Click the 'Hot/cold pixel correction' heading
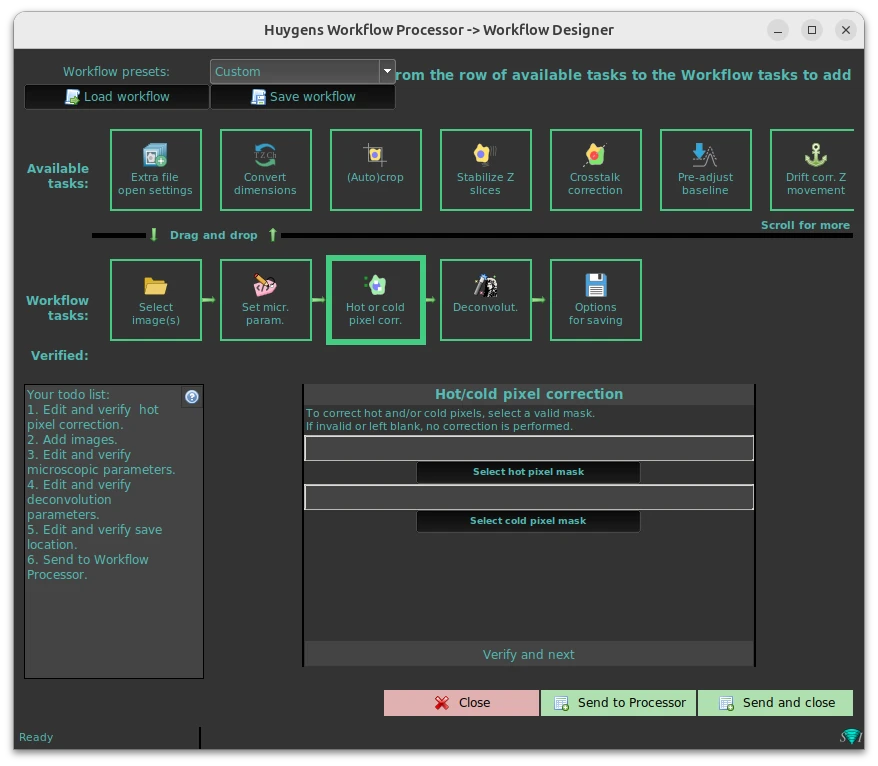Screen dimensions: 878x766 click(529, 394)
